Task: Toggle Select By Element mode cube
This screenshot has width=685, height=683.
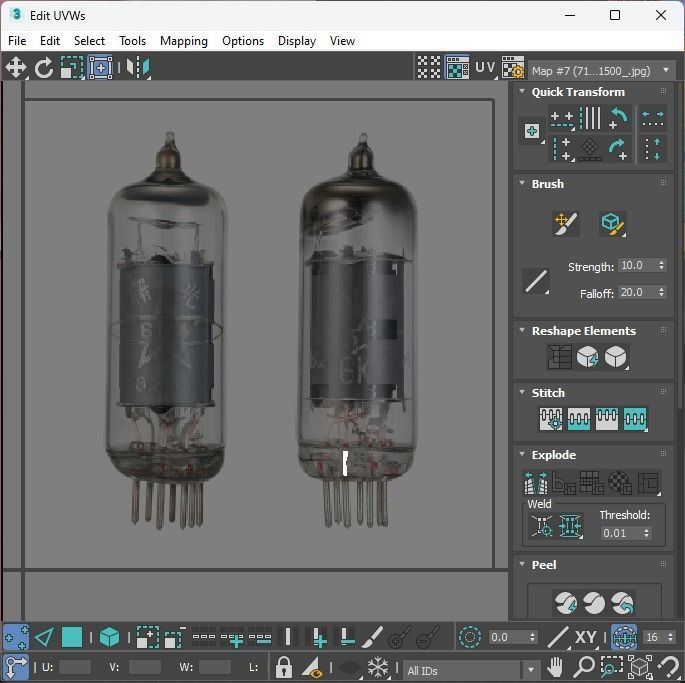Action: pyautogui.click(x=109, y=637)
